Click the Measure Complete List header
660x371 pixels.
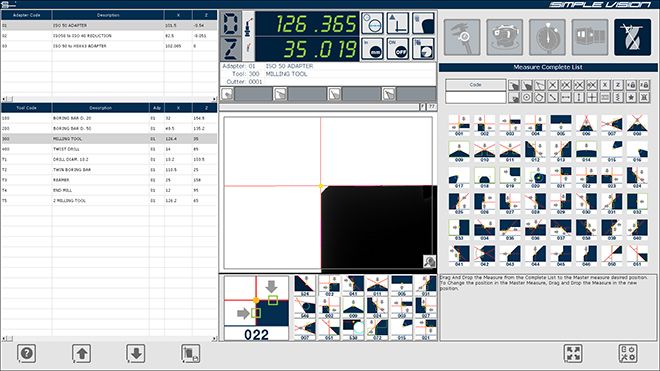tap(548, 67)
